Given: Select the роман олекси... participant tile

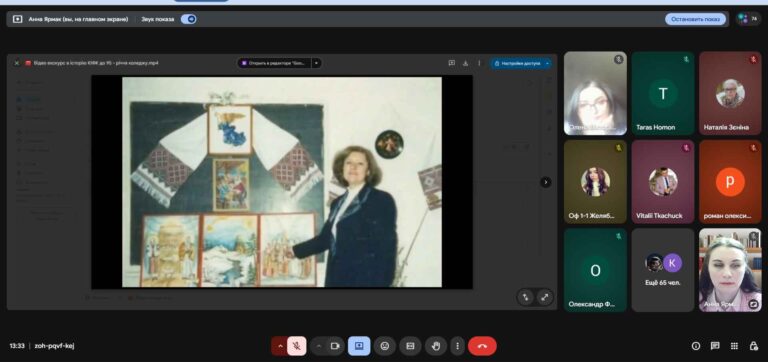Looking at the screenshot, I should pyautogui.click(x=730, y=182).
